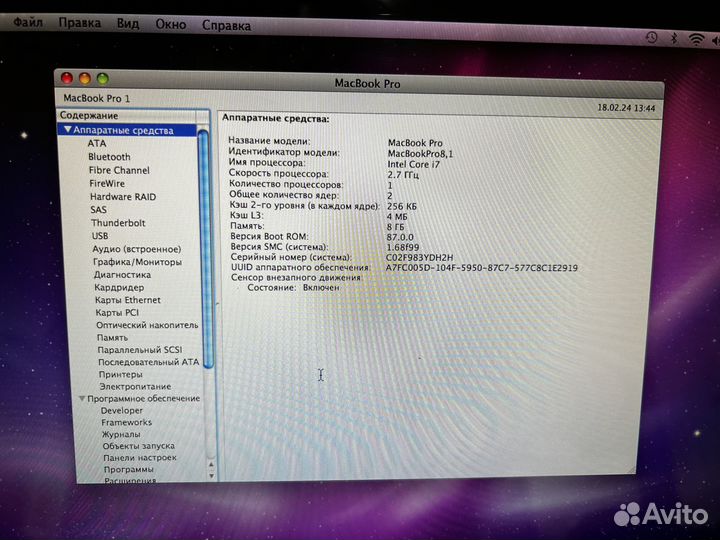Select Электропитание in the sidebar

tap(135, 386)
